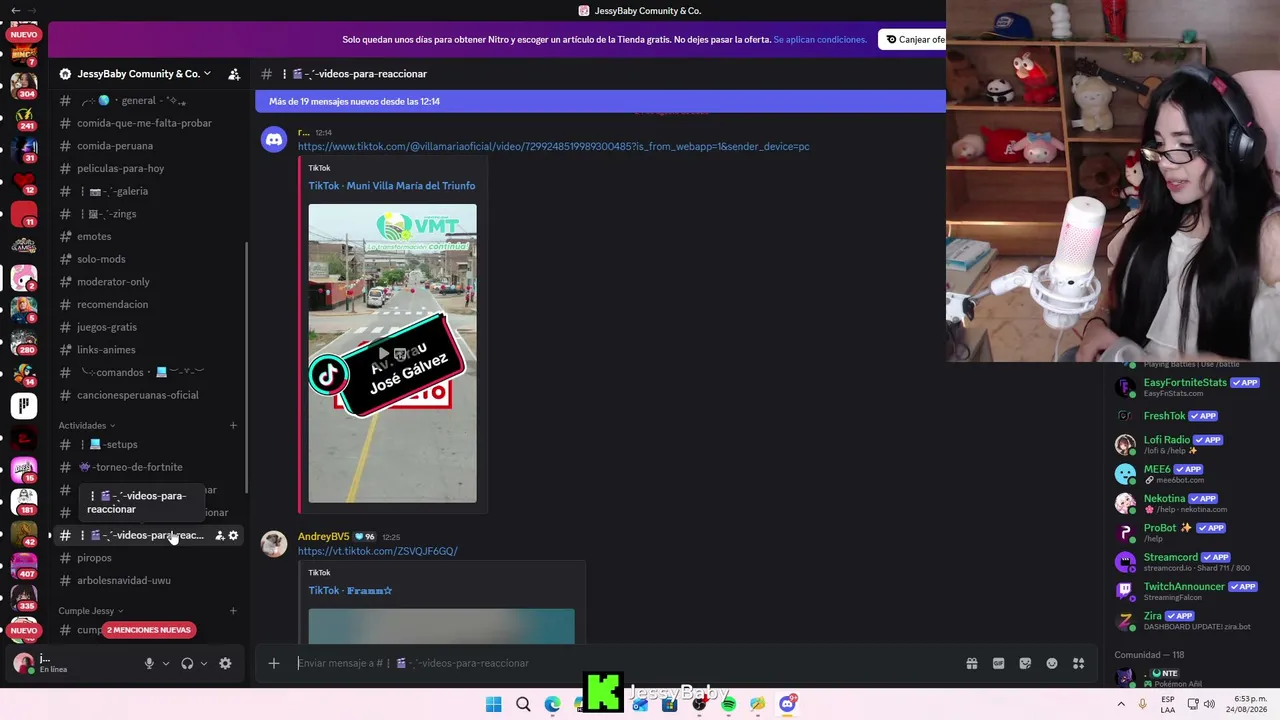Go to the links-animes channel
This screenshot has width=1280, height=720.
click(x=145, y=350)
